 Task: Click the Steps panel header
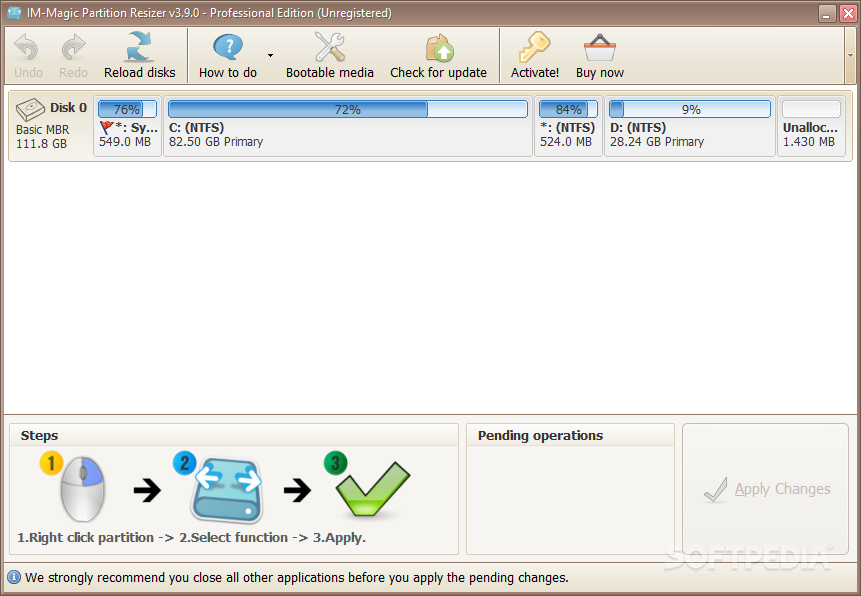233,435
